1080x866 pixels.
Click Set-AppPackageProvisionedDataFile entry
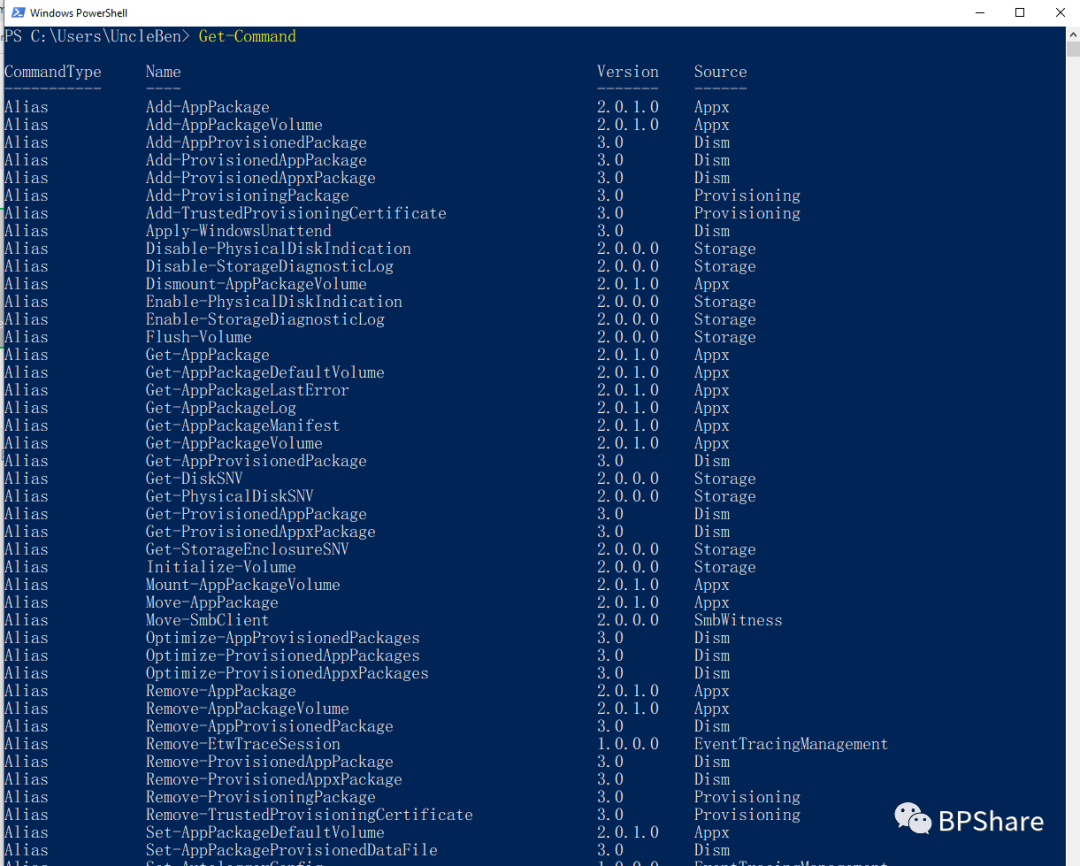click(x=291, y=850)
